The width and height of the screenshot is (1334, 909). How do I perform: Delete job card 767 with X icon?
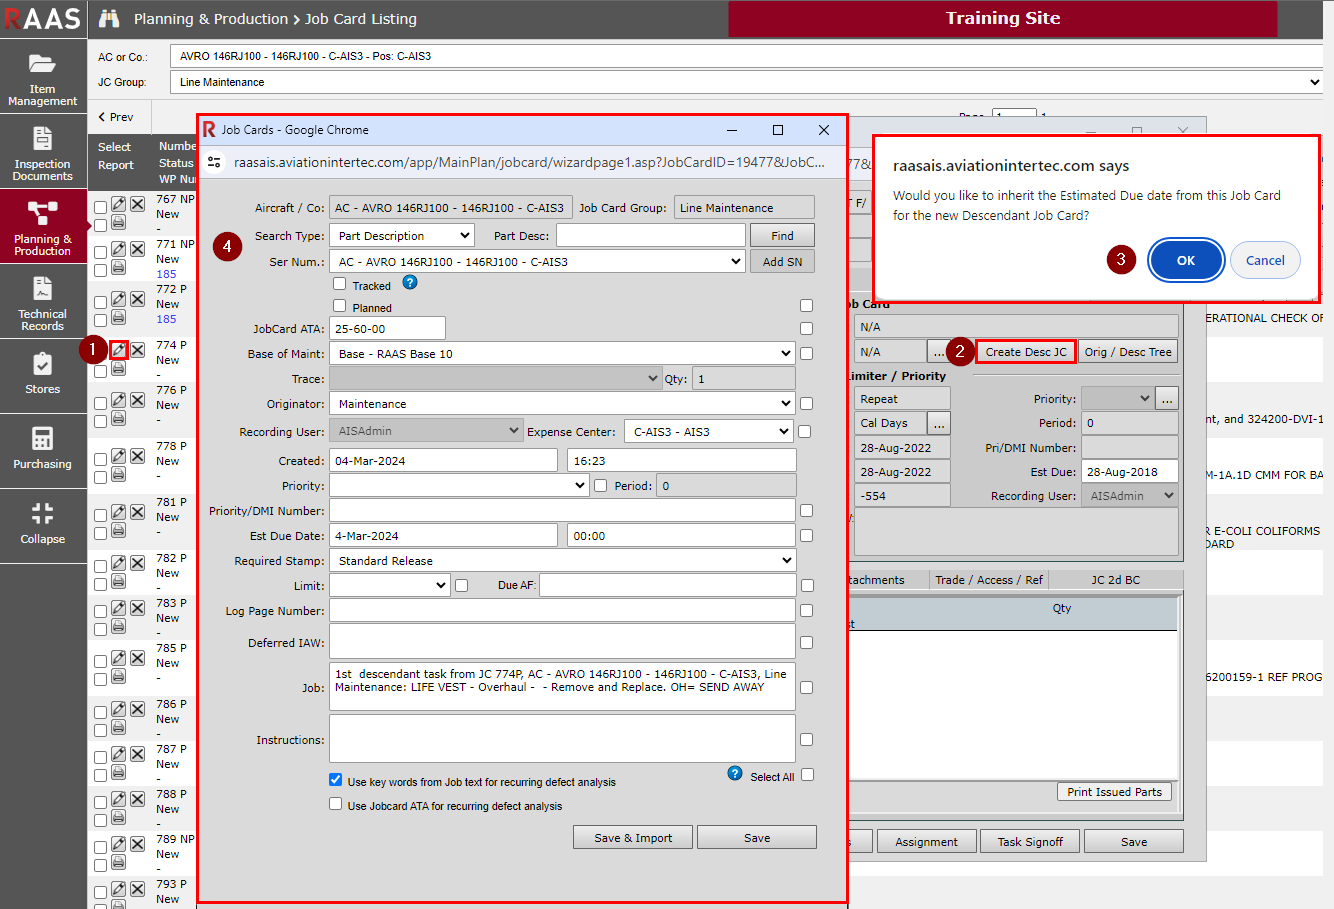[x=137, y=205]
